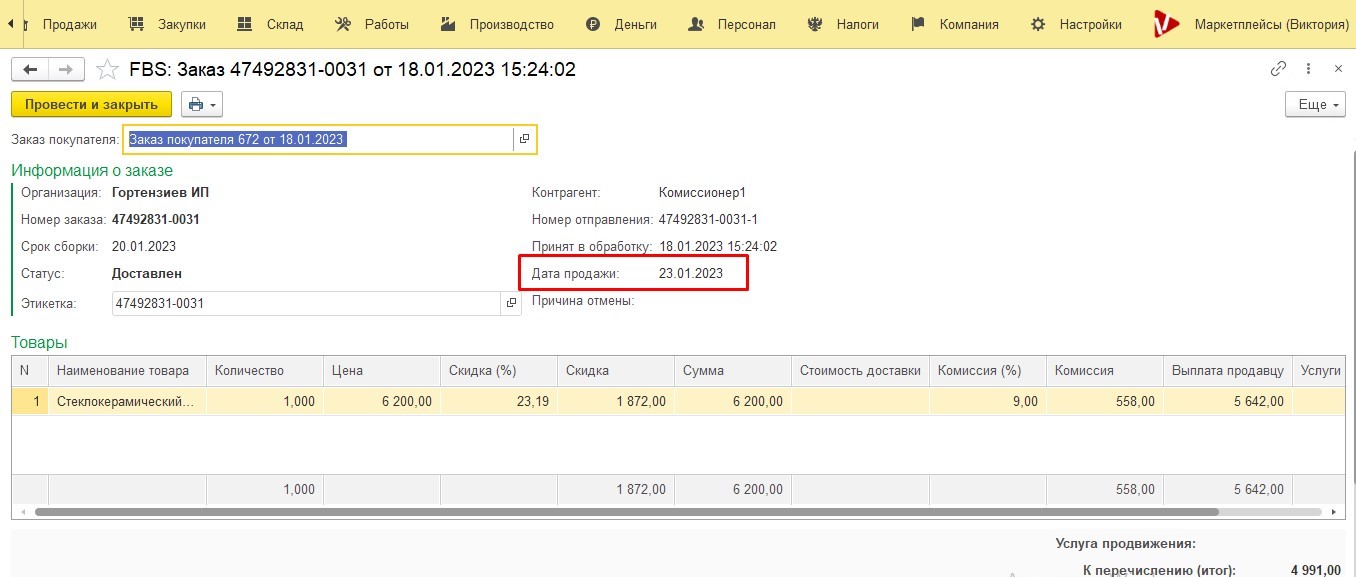Click the Цена column header
Image resolution: width=1356 pixels, height=577 pixels.
(382, 370)
